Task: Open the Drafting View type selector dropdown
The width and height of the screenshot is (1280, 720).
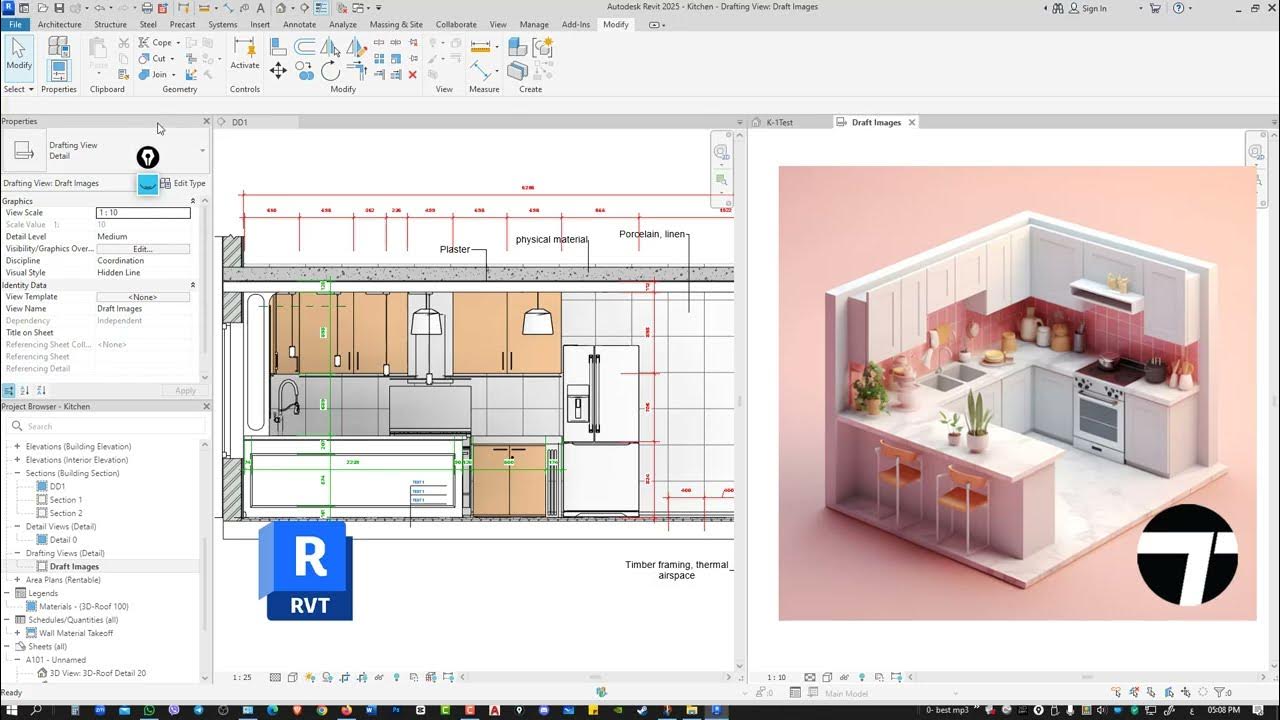Action: point(202,151)
